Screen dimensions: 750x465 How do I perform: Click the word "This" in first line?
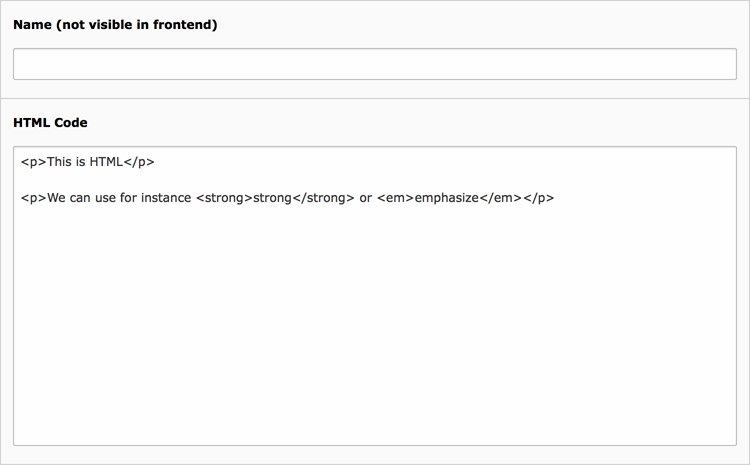pos(59,162)
